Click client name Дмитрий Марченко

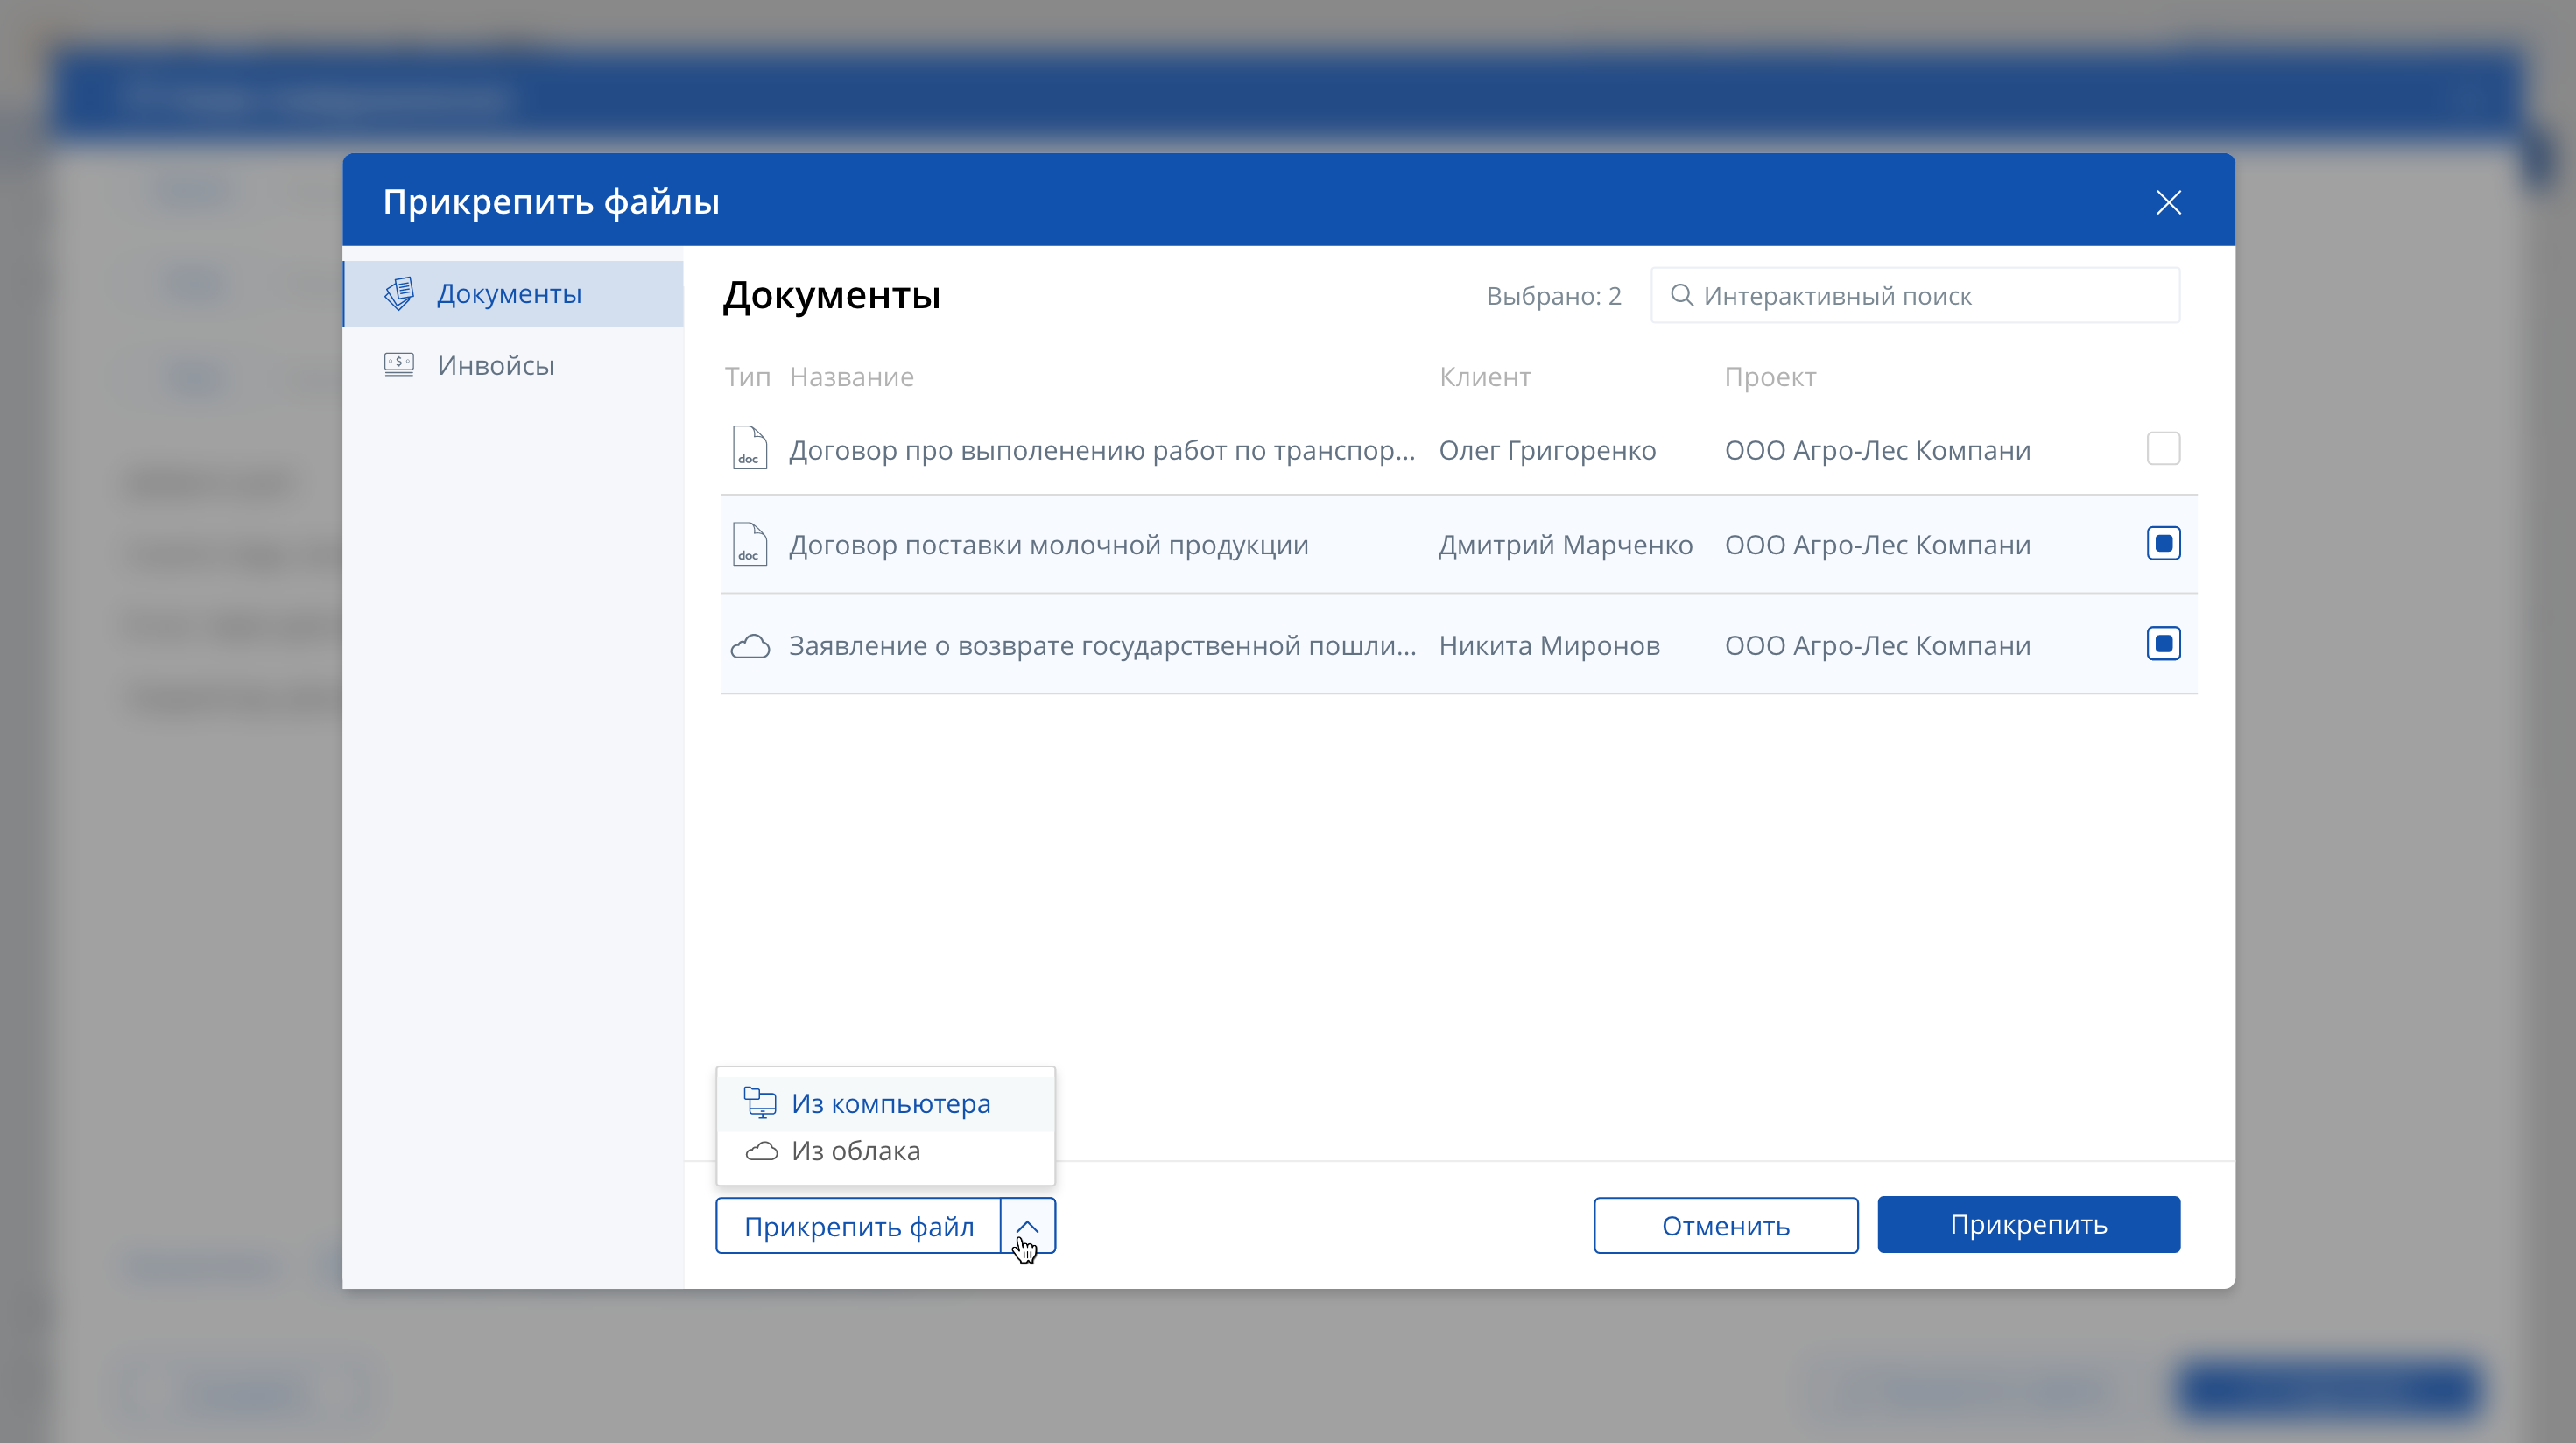tap(1565, 545)
